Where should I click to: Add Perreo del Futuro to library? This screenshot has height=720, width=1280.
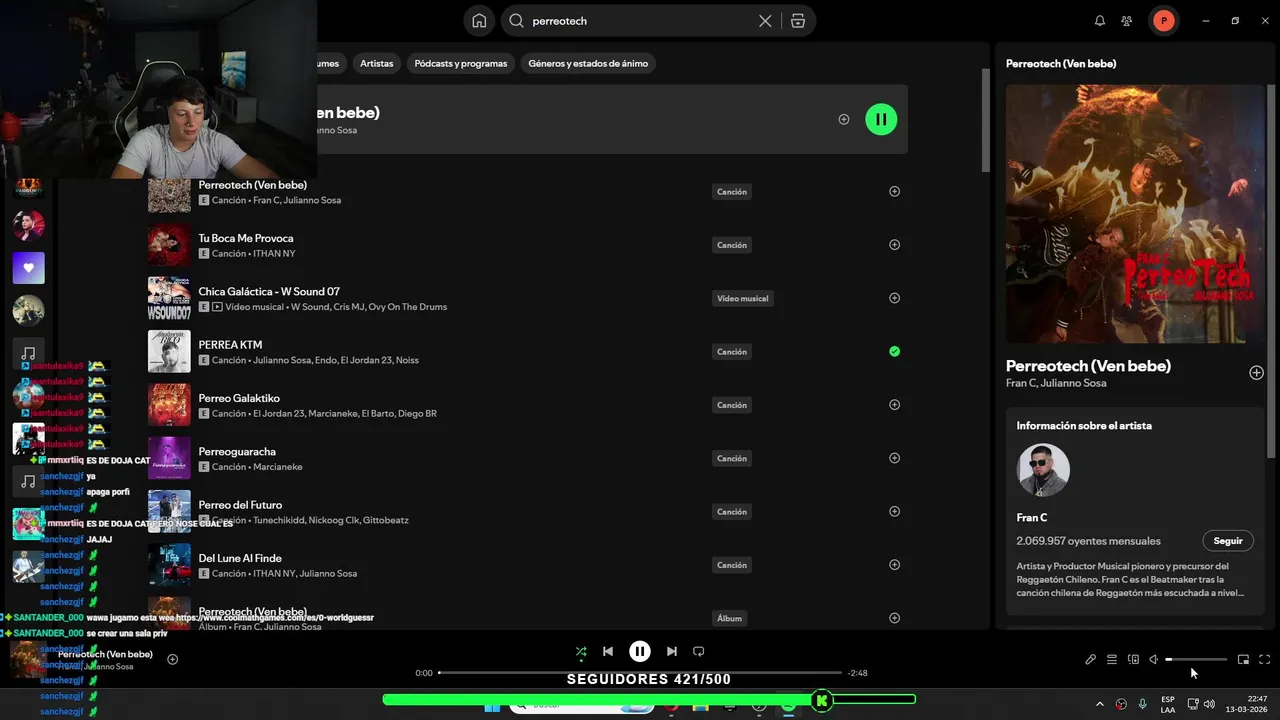[x=894, y=511]
